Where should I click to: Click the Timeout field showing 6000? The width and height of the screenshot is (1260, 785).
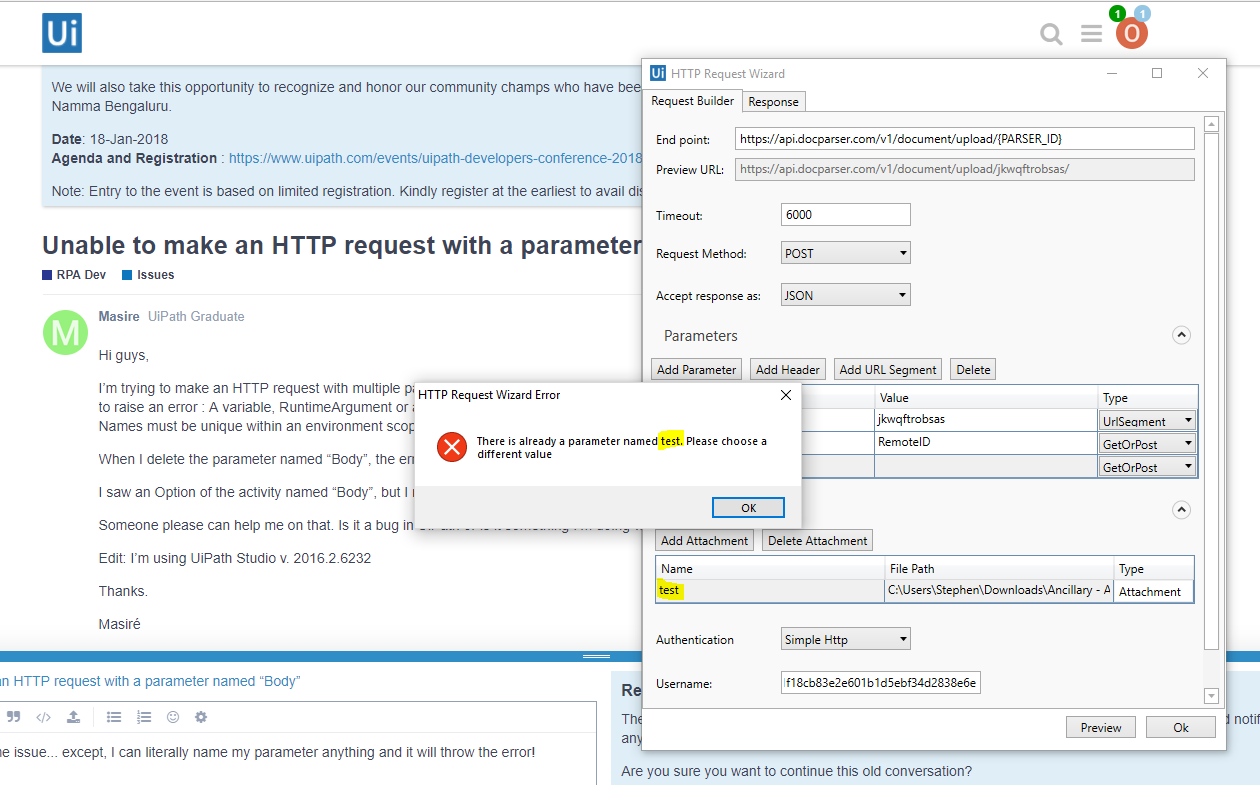[846, 214]
